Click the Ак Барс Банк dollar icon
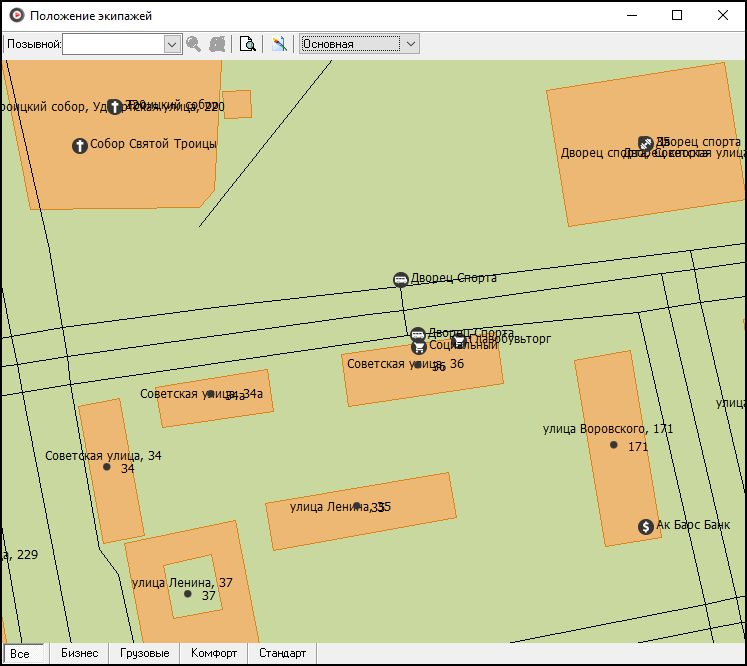747x666 pixels. pos(646,526)
